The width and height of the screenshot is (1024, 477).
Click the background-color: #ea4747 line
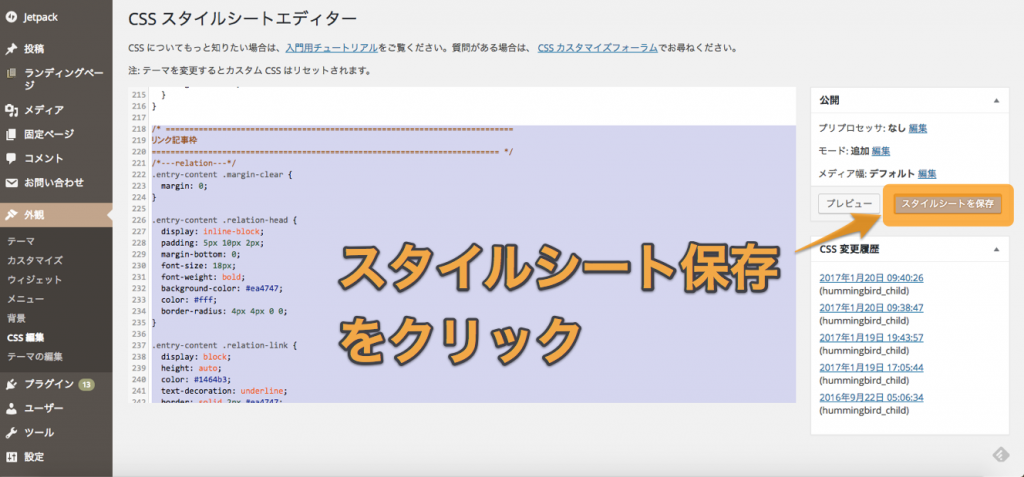pos(222,288)
